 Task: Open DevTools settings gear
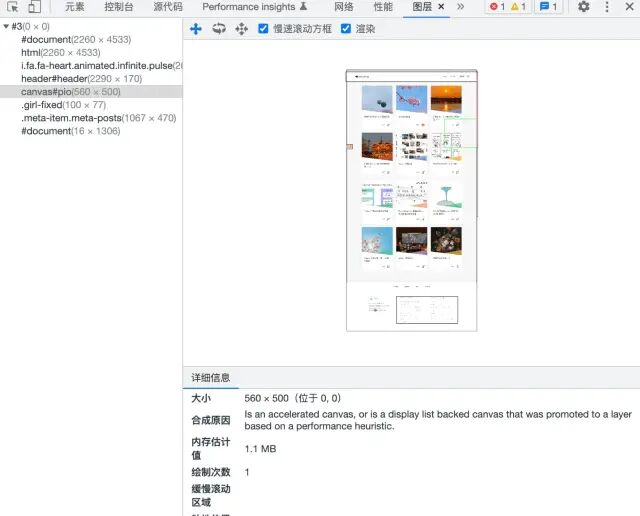(x=584, y=7)
